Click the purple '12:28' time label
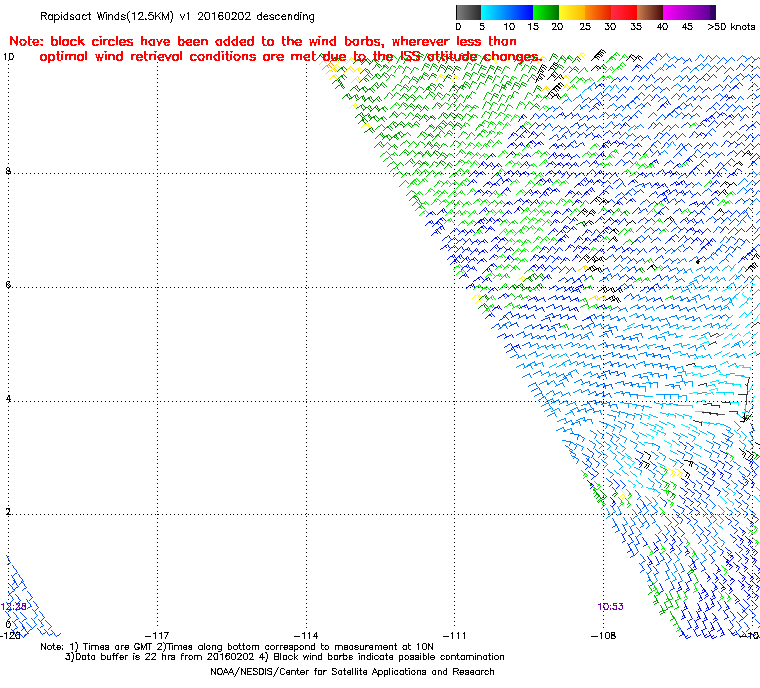Image resolution: width=760 pixels, height=688 pixels. [x=13, y=607]
